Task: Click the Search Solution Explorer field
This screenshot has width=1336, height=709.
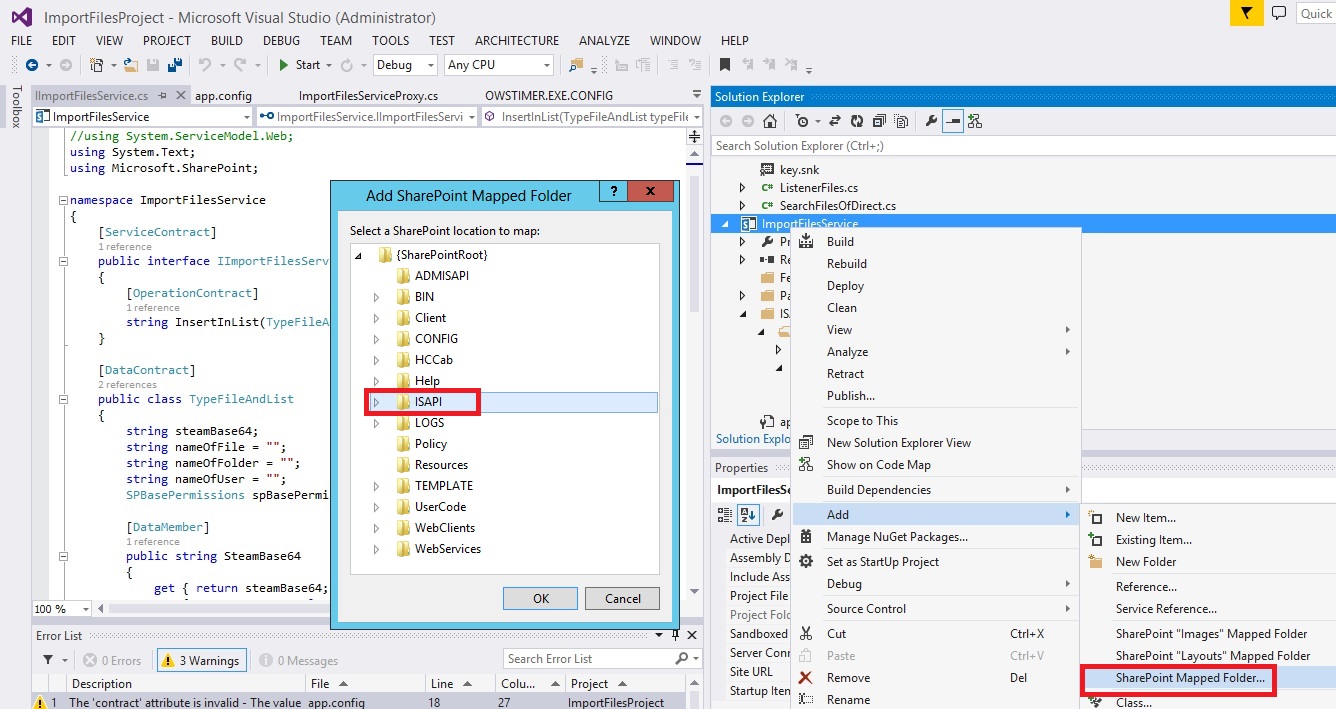Action: (x=1023, y=146)
